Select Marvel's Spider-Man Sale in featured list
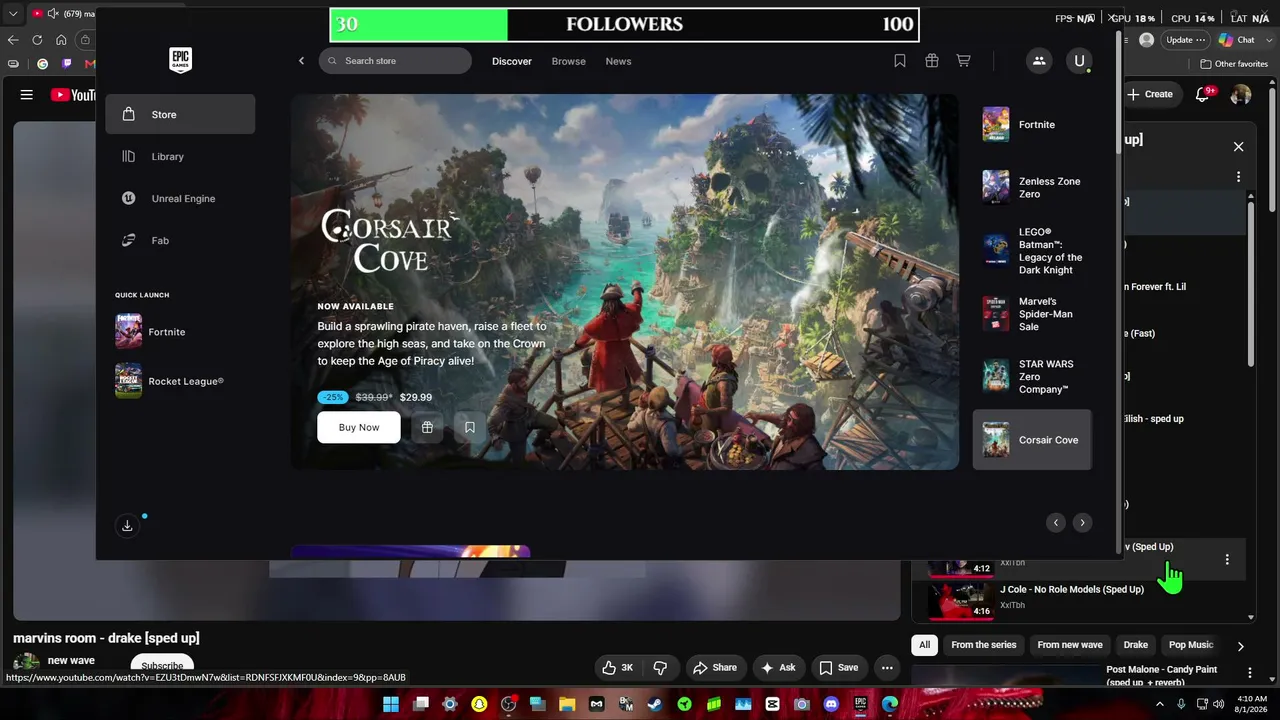Screen dimensions: 1280x720 [x=1032, y=314]
